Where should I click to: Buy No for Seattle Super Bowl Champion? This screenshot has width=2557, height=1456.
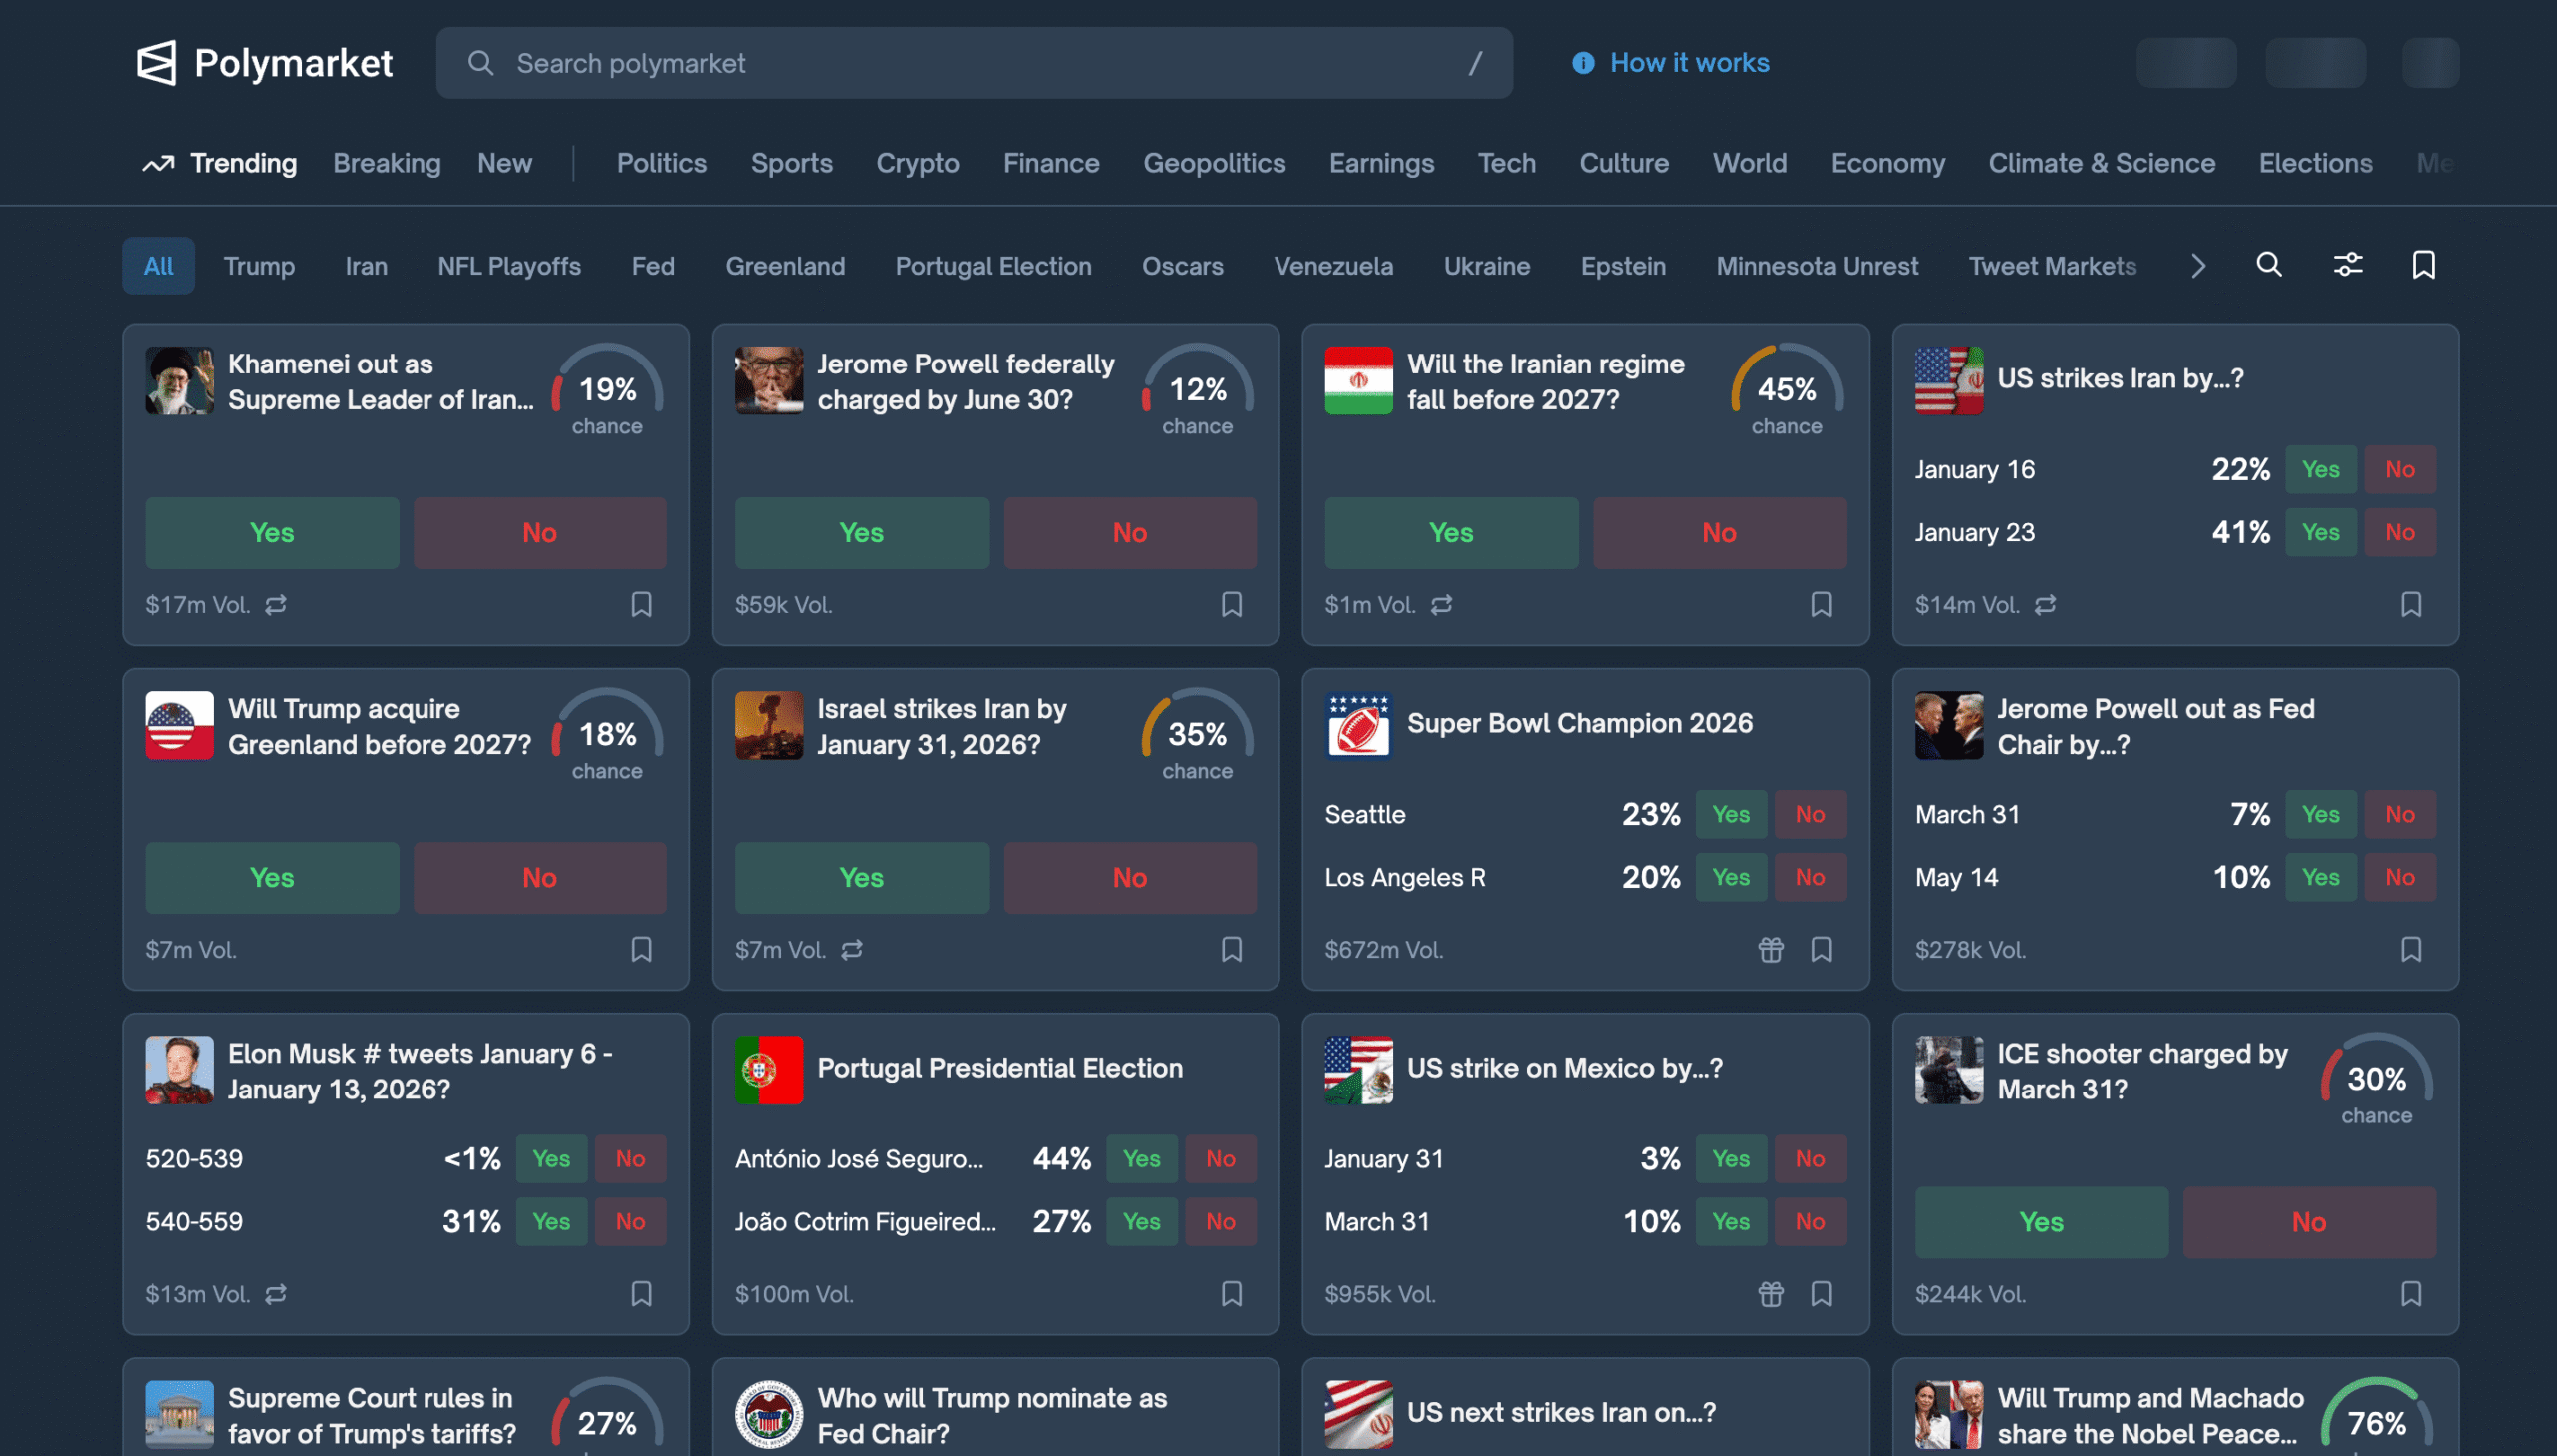(1809, 814)
